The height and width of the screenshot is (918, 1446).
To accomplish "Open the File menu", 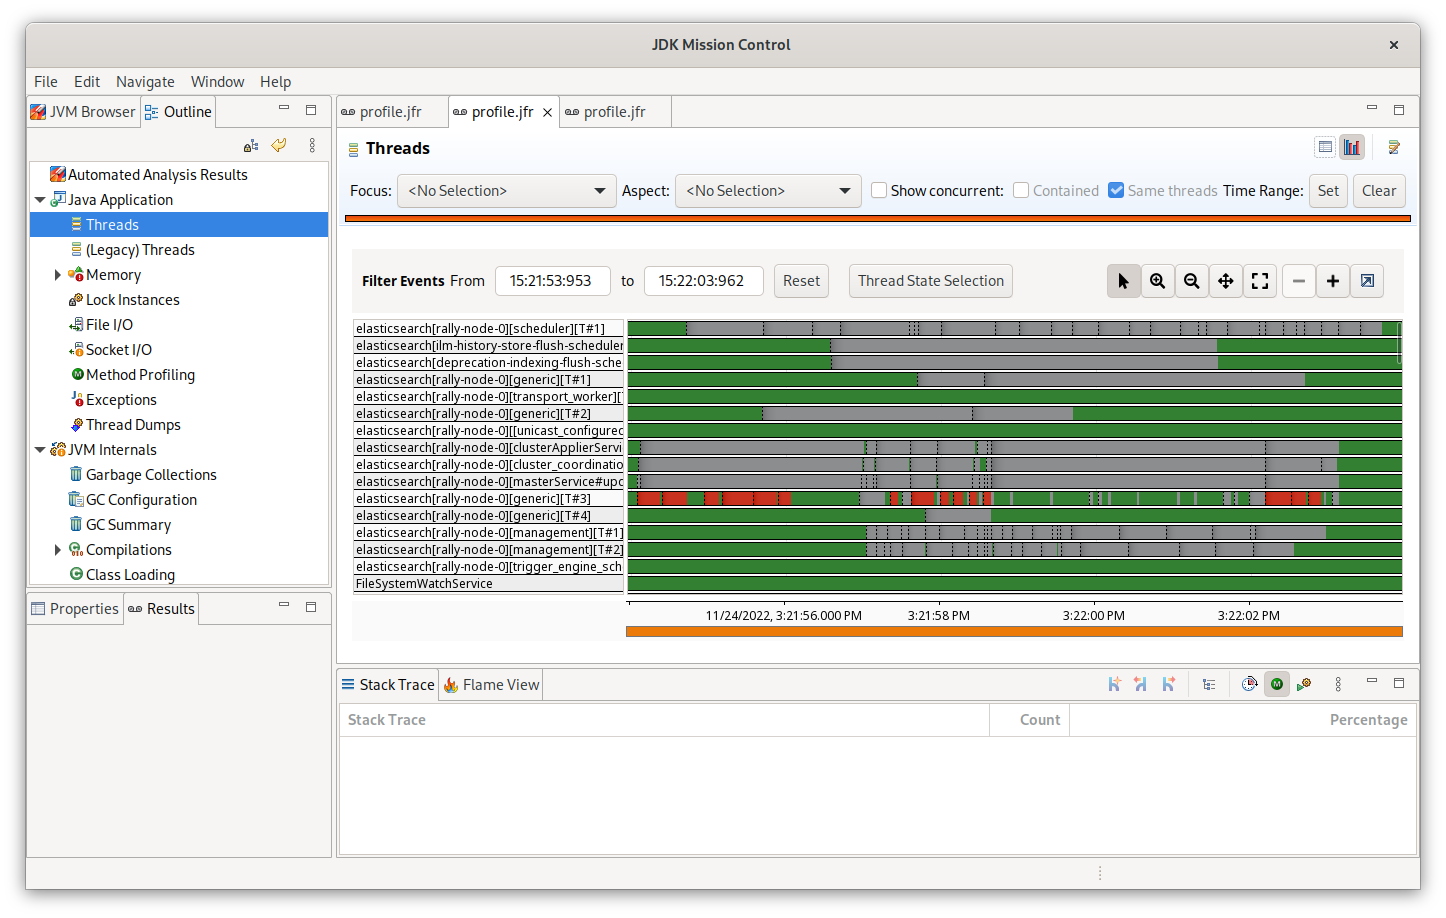I will [x=46, y=82].
